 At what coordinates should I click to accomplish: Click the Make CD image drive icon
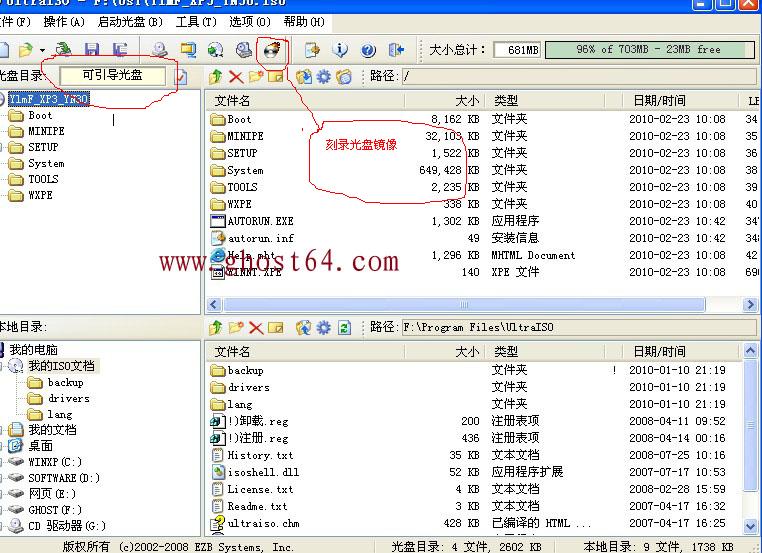159,50
